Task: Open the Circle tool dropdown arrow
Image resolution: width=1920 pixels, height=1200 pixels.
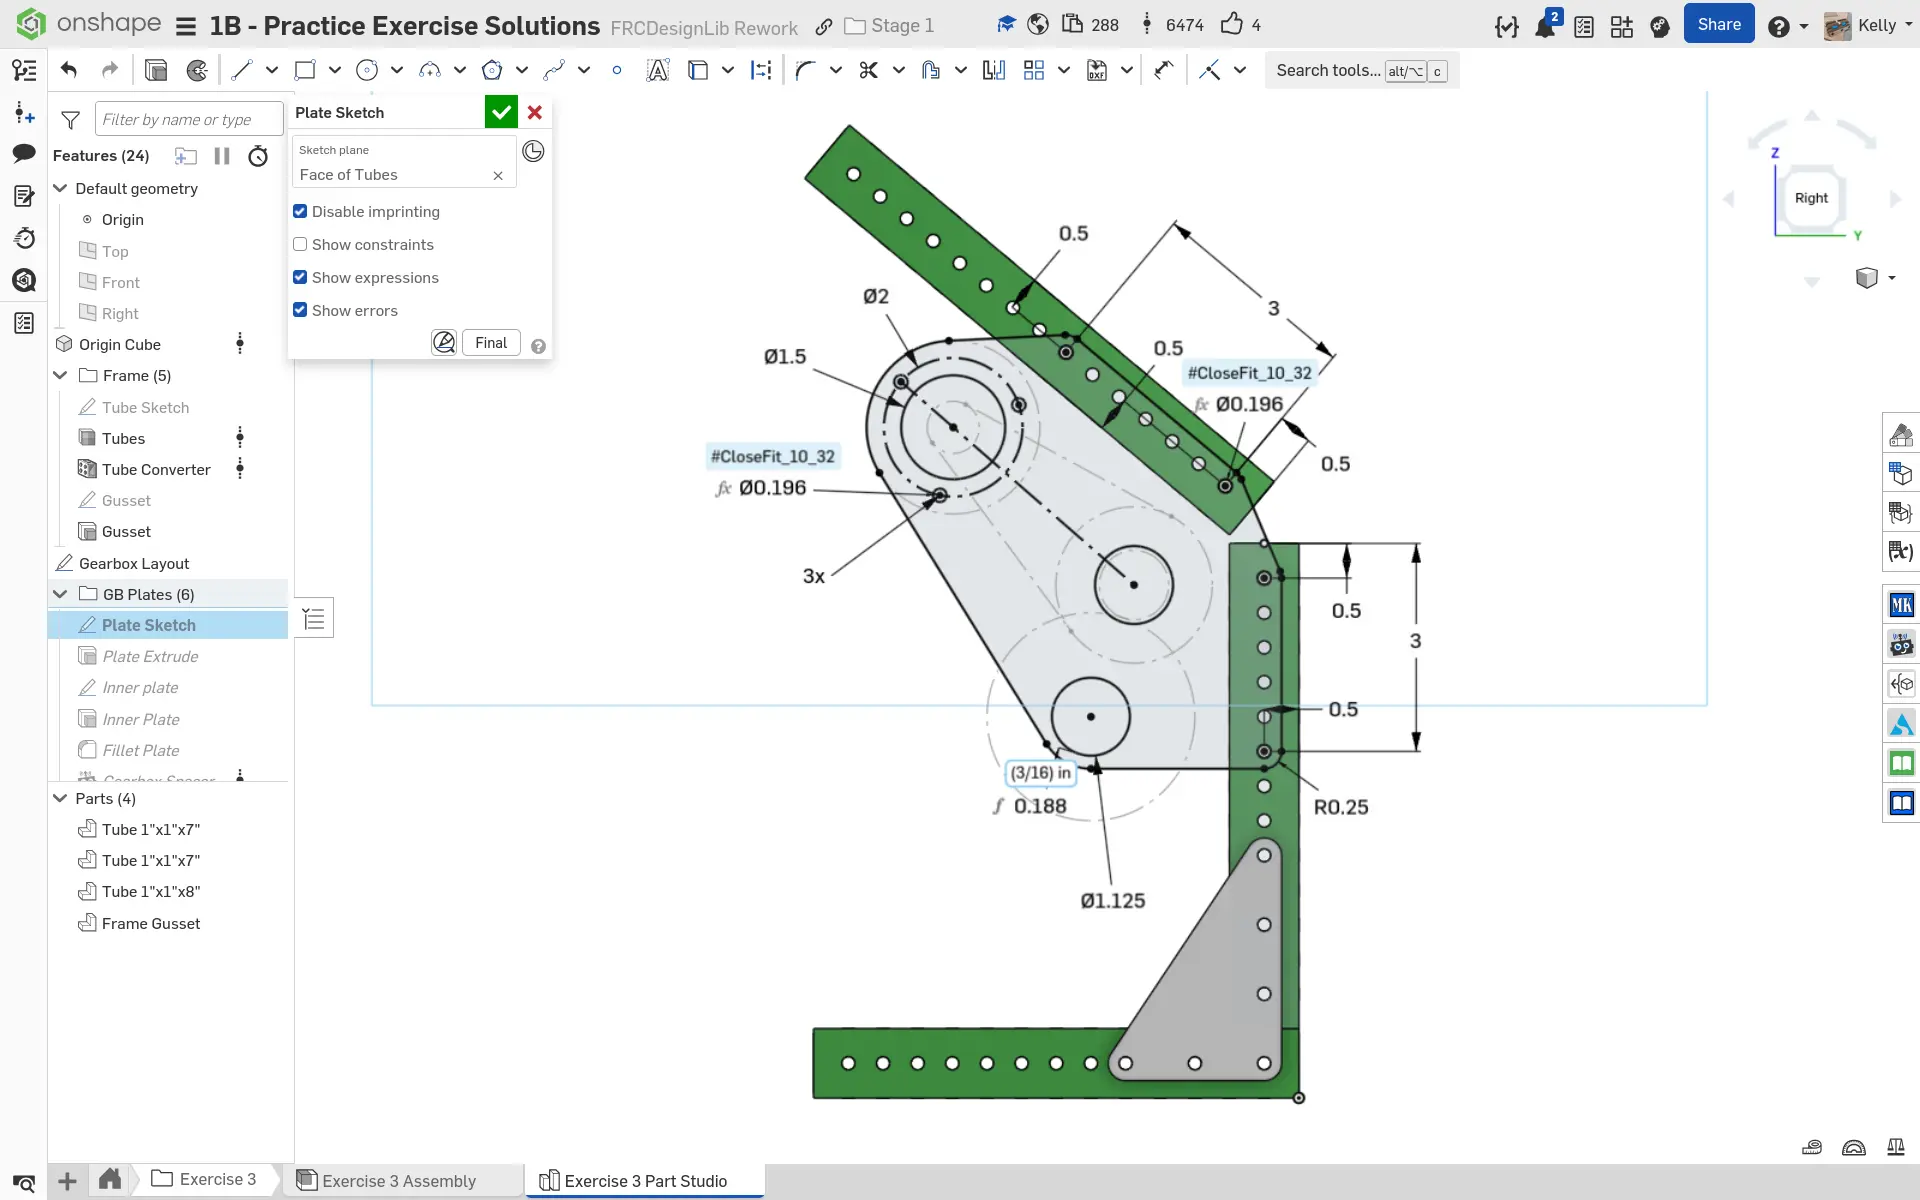Action: (397, 70)
